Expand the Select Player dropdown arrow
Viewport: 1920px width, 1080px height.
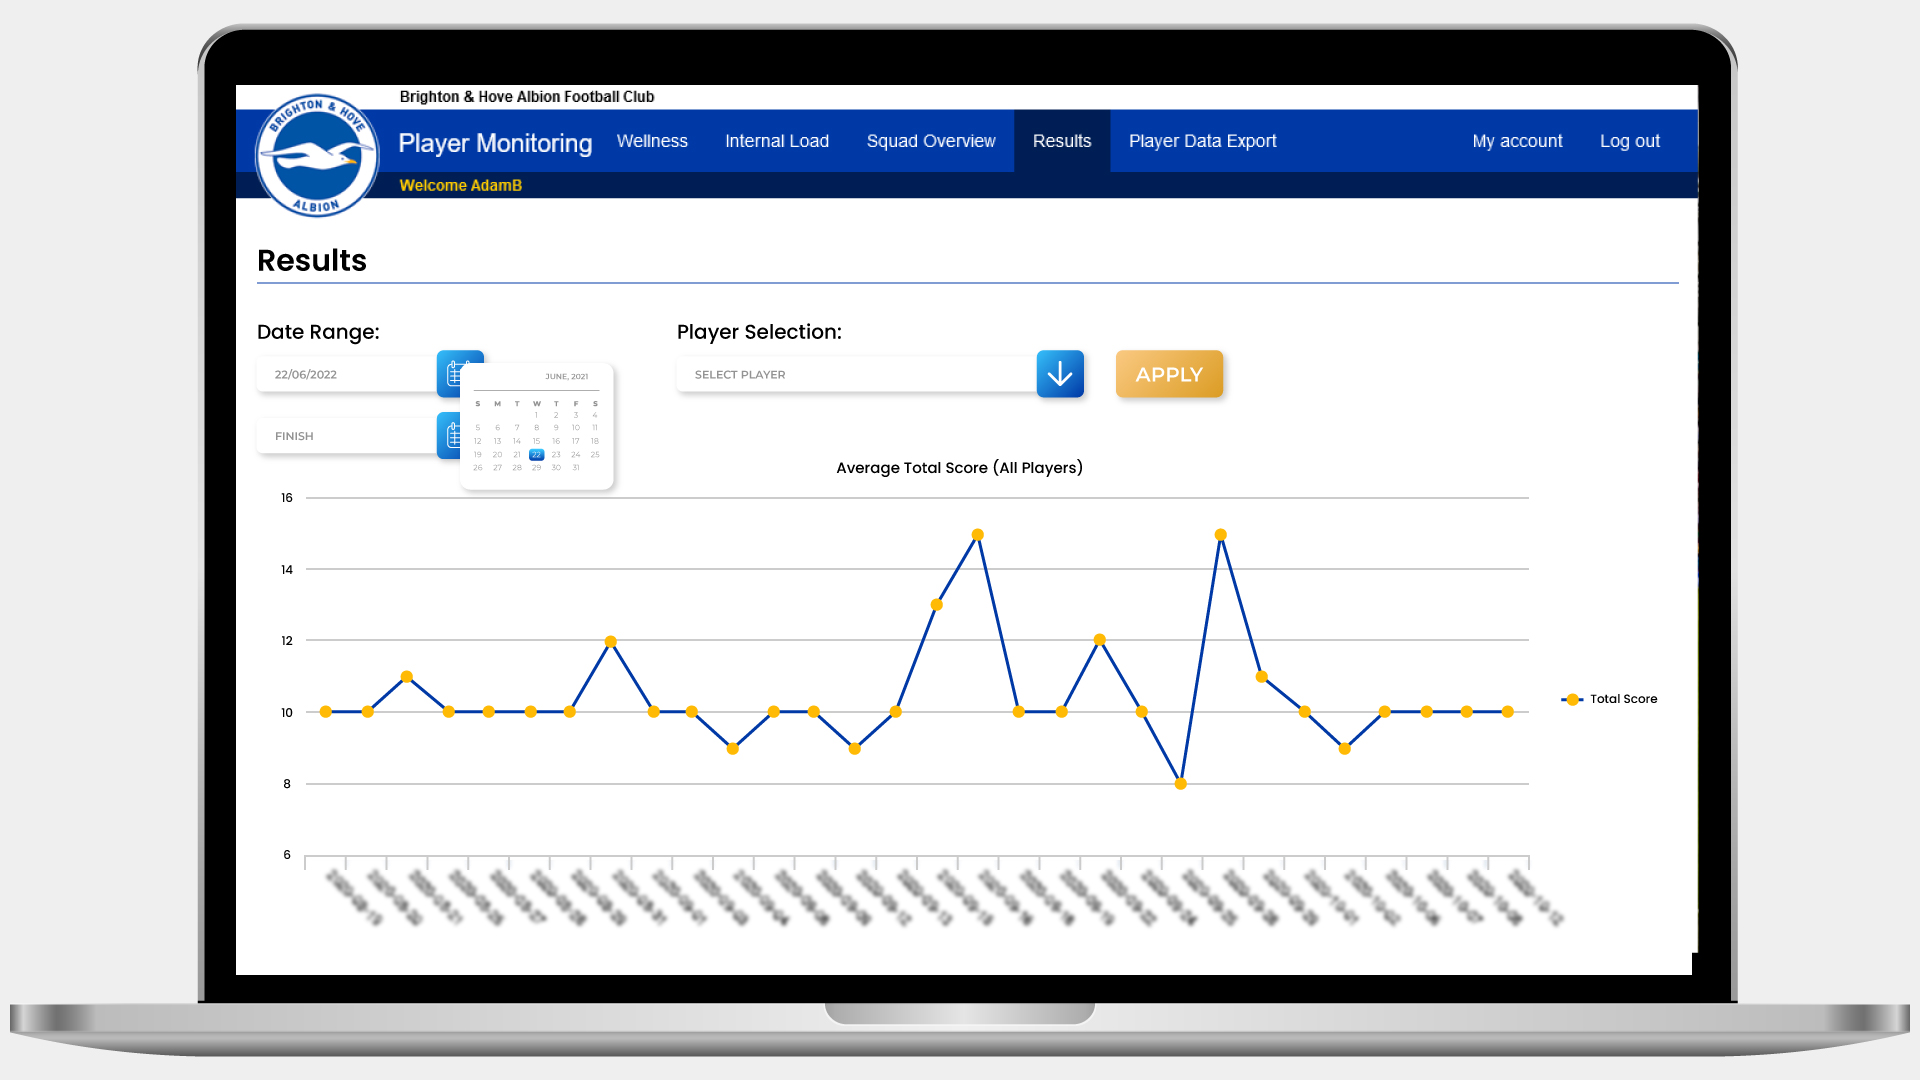1060,374
